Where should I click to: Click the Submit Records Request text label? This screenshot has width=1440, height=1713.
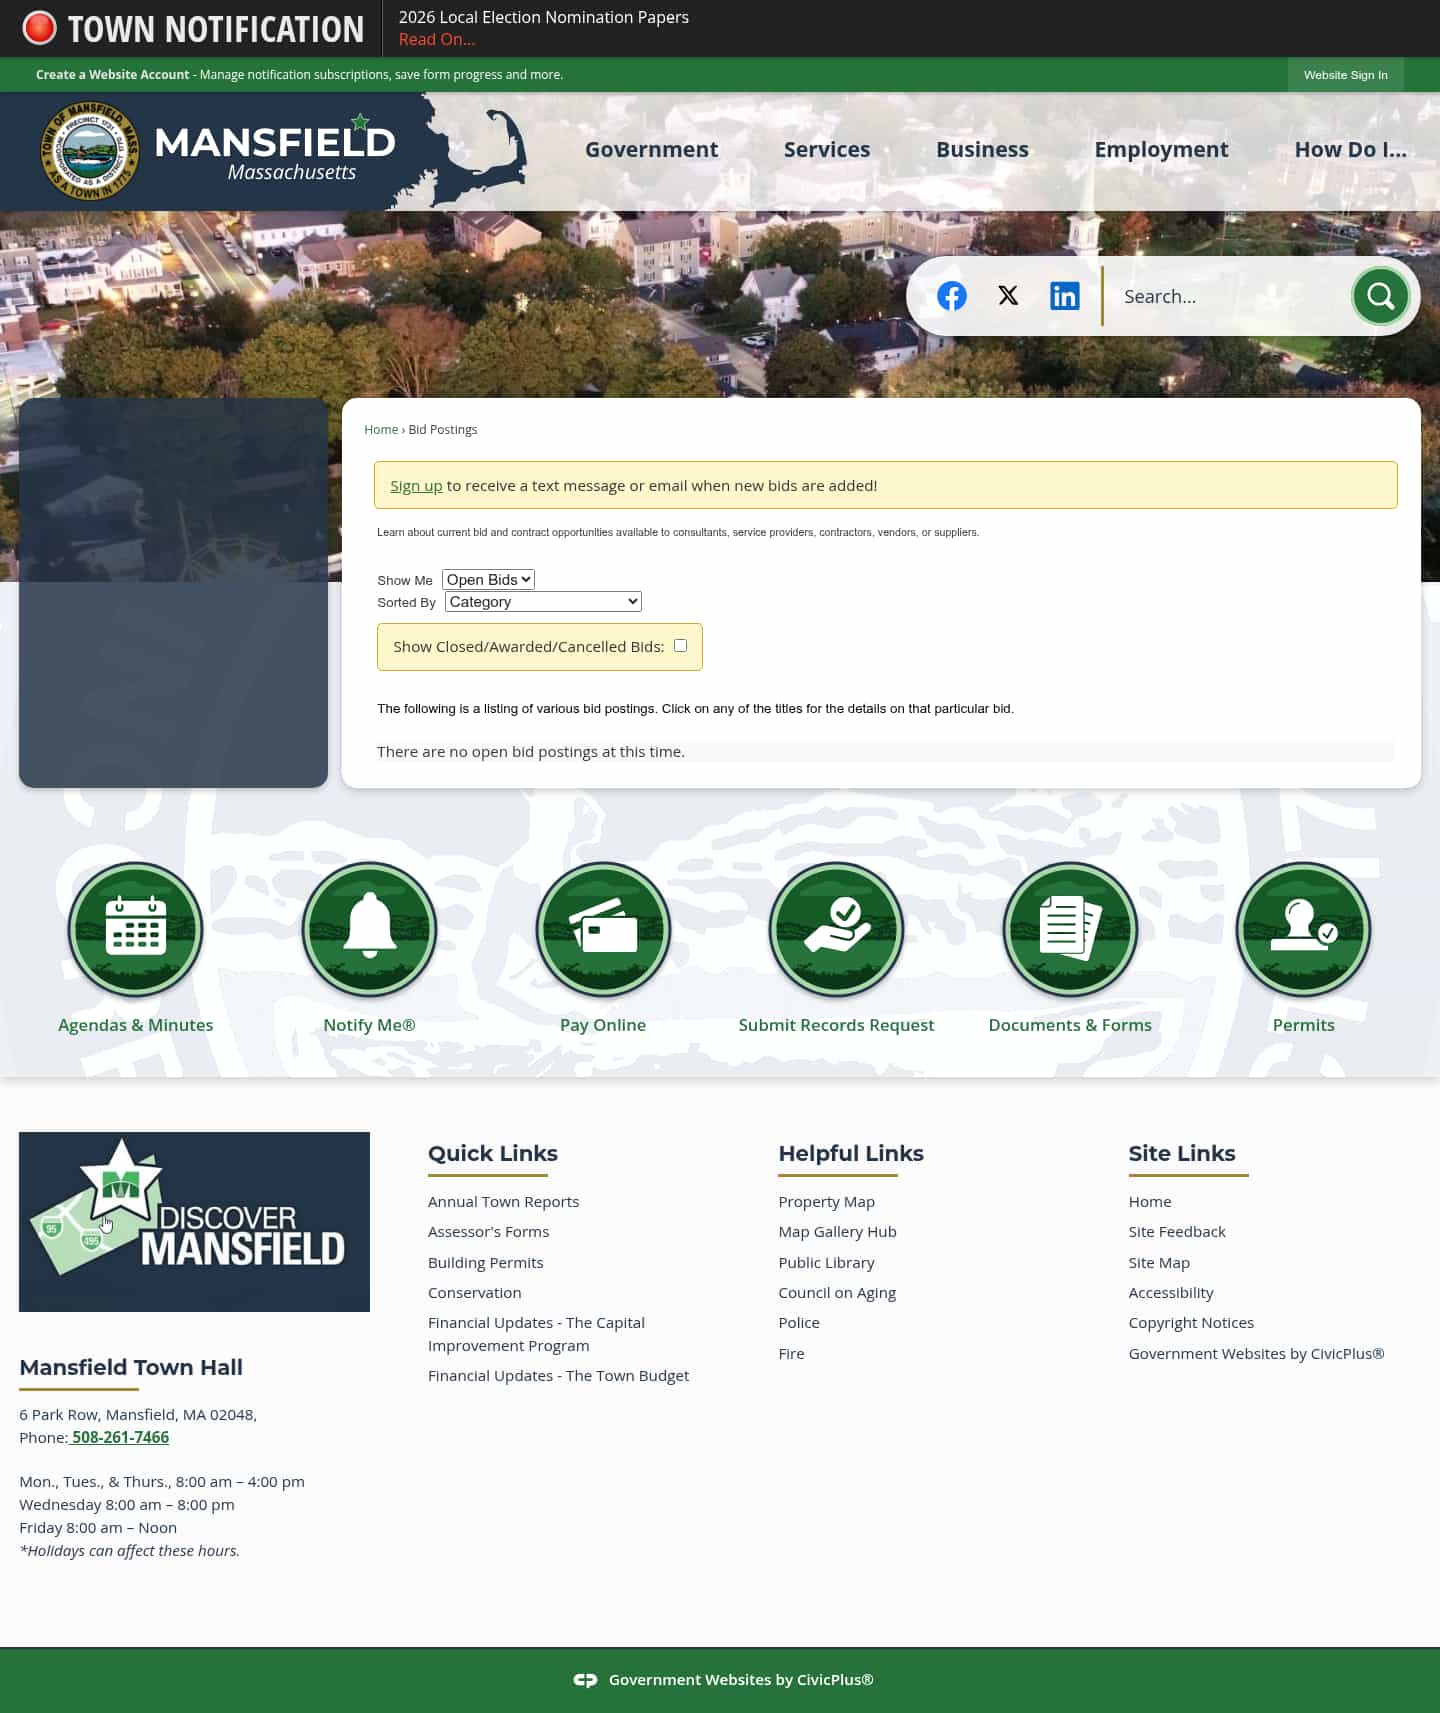pos(836,1025)
